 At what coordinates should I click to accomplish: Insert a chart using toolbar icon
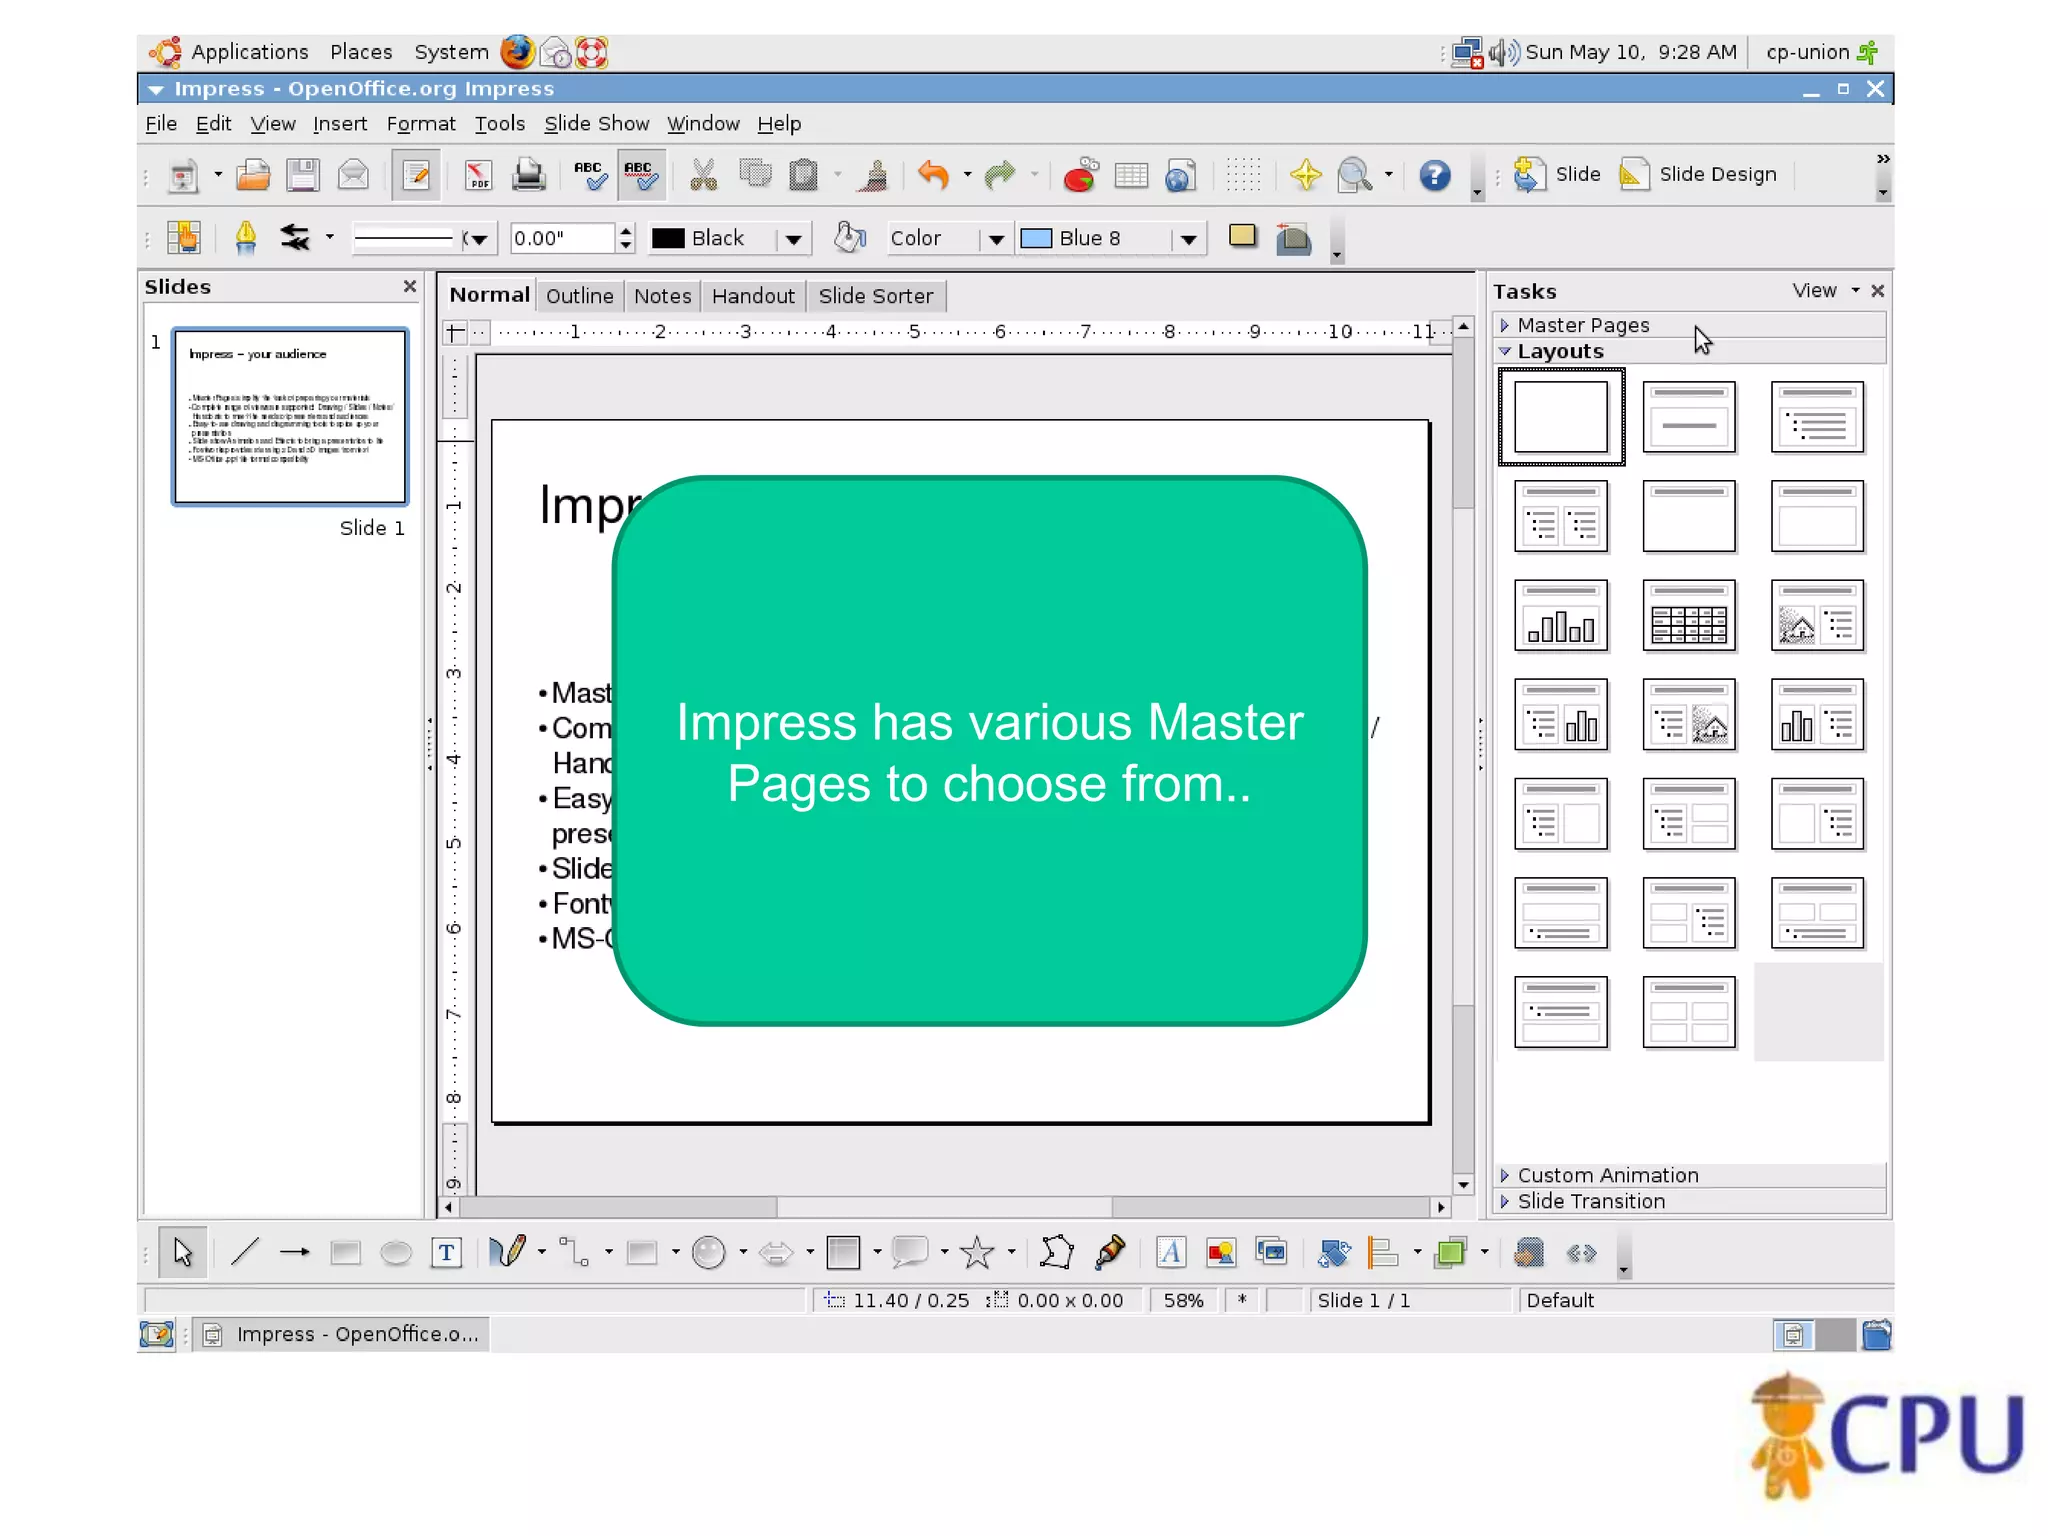click(x=1080, y=176)
